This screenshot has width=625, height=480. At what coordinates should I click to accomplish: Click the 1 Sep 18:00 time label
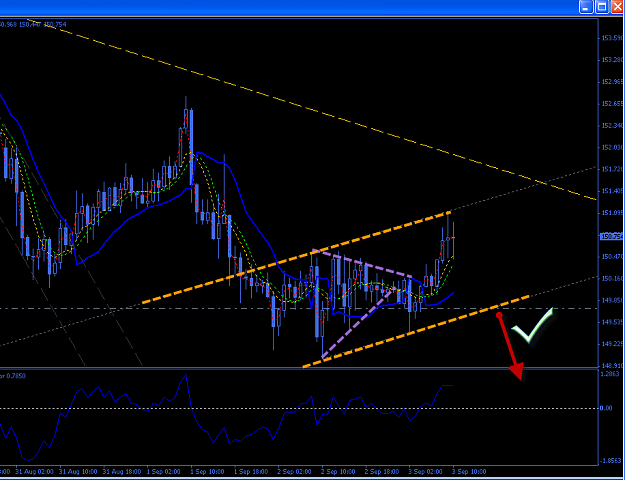point(251,472)
